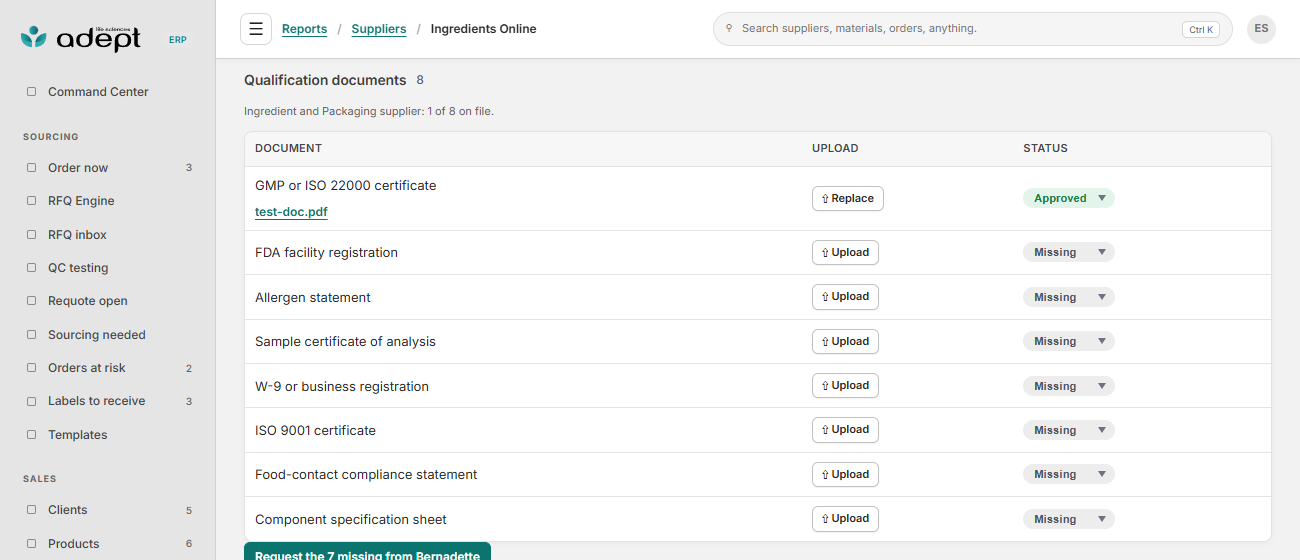Replace the GMP or ISO 22000 certificate
The width and height of the screenshot is (1300, 560).
847,198
